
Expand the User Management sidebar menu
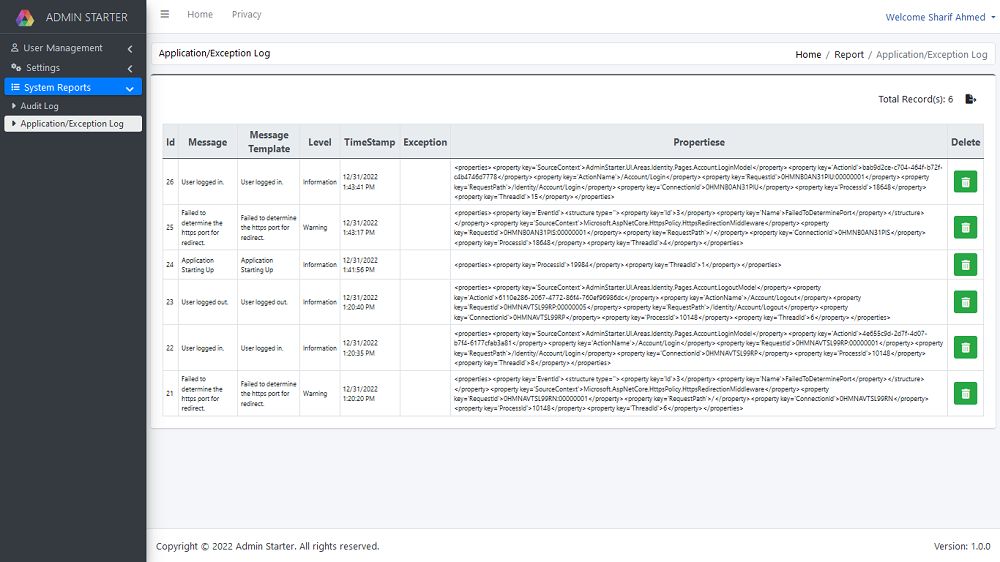tap(72, 48)
